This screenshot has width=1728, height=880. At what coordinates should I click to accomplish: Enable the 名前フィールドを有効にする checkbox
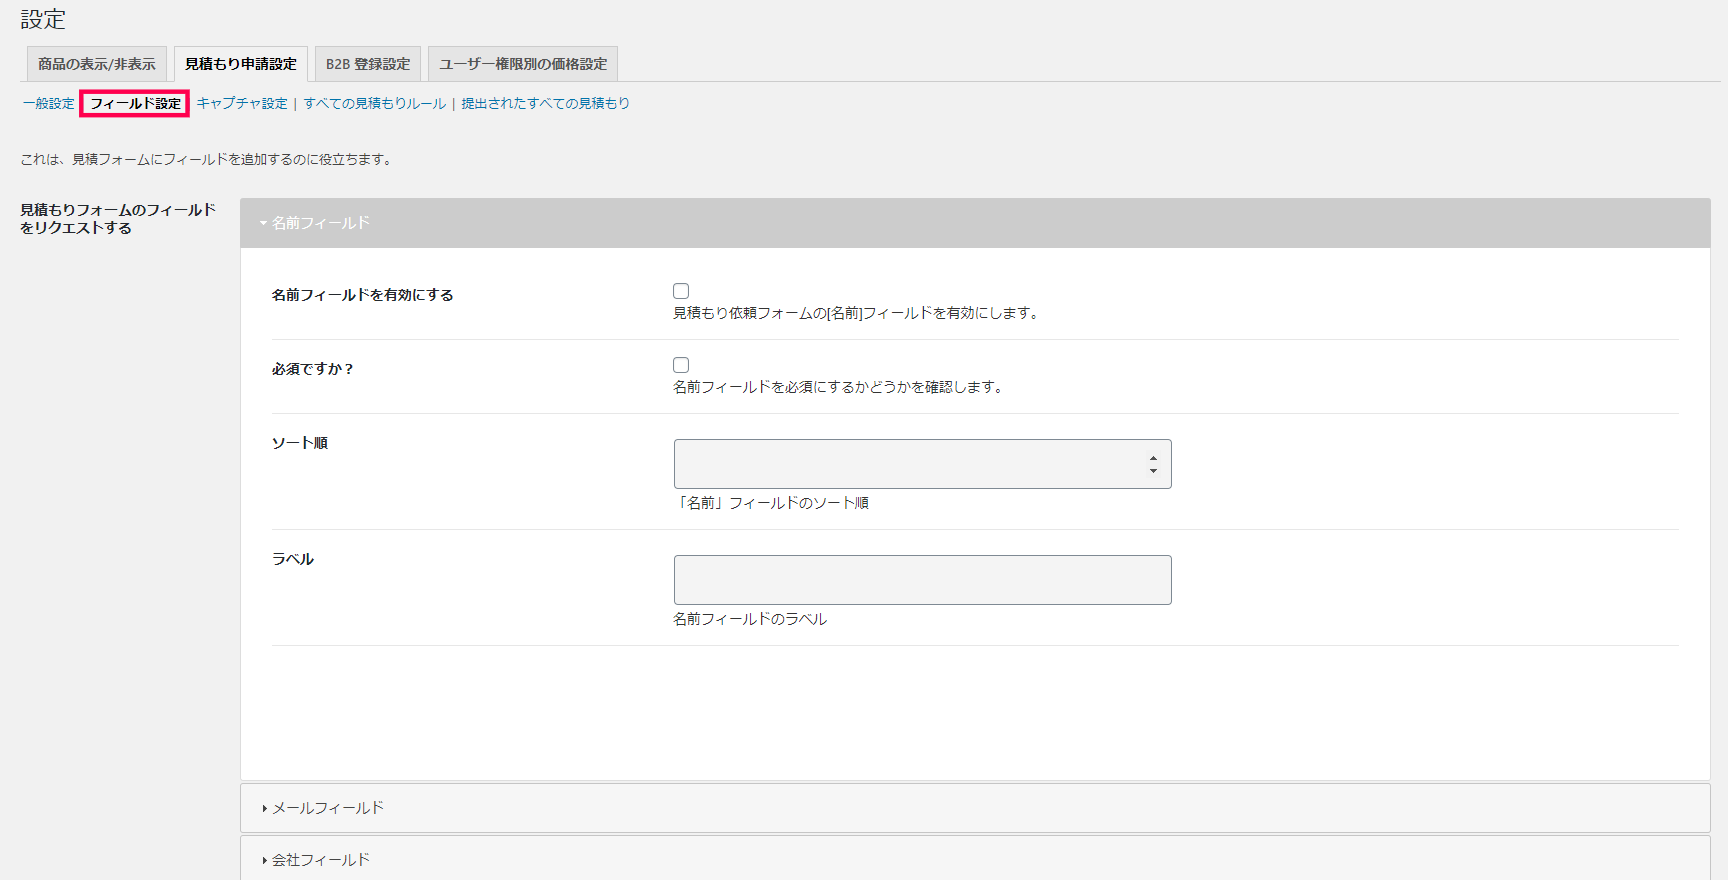[x=681, y=291]
